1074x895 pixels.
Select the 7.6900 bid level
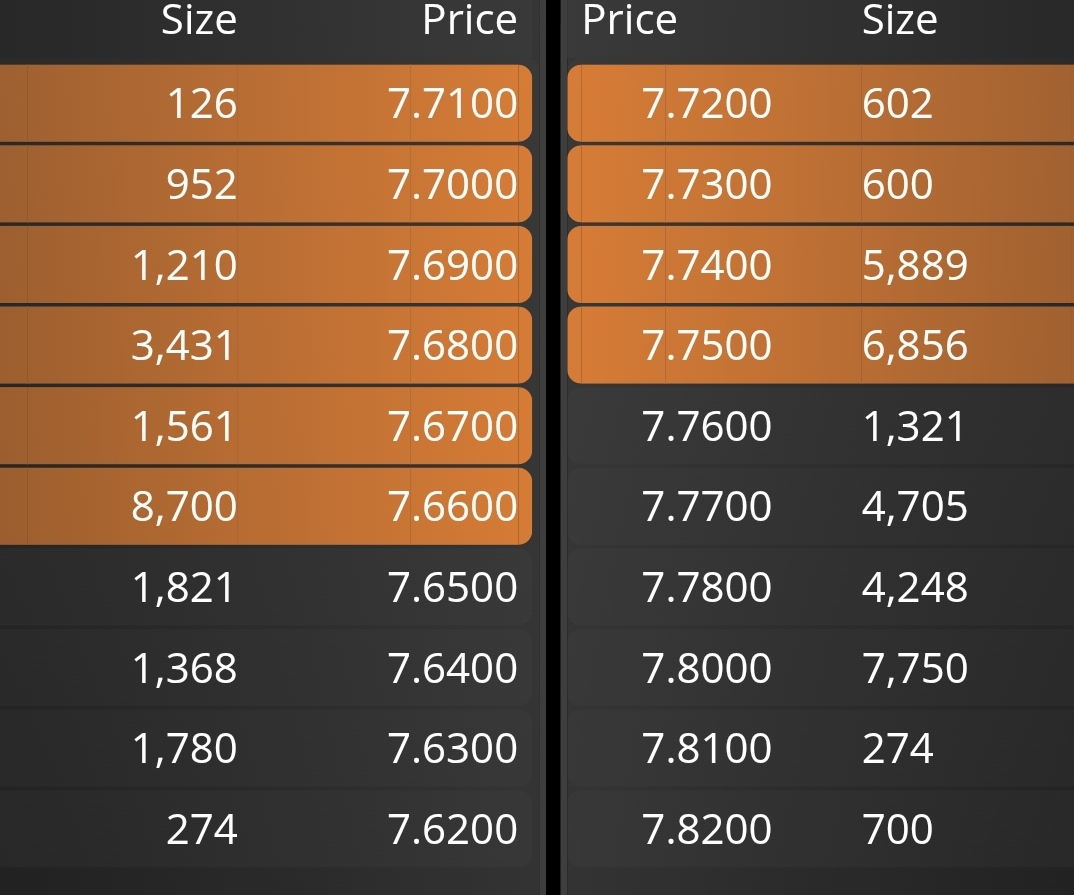coord(266,264)
